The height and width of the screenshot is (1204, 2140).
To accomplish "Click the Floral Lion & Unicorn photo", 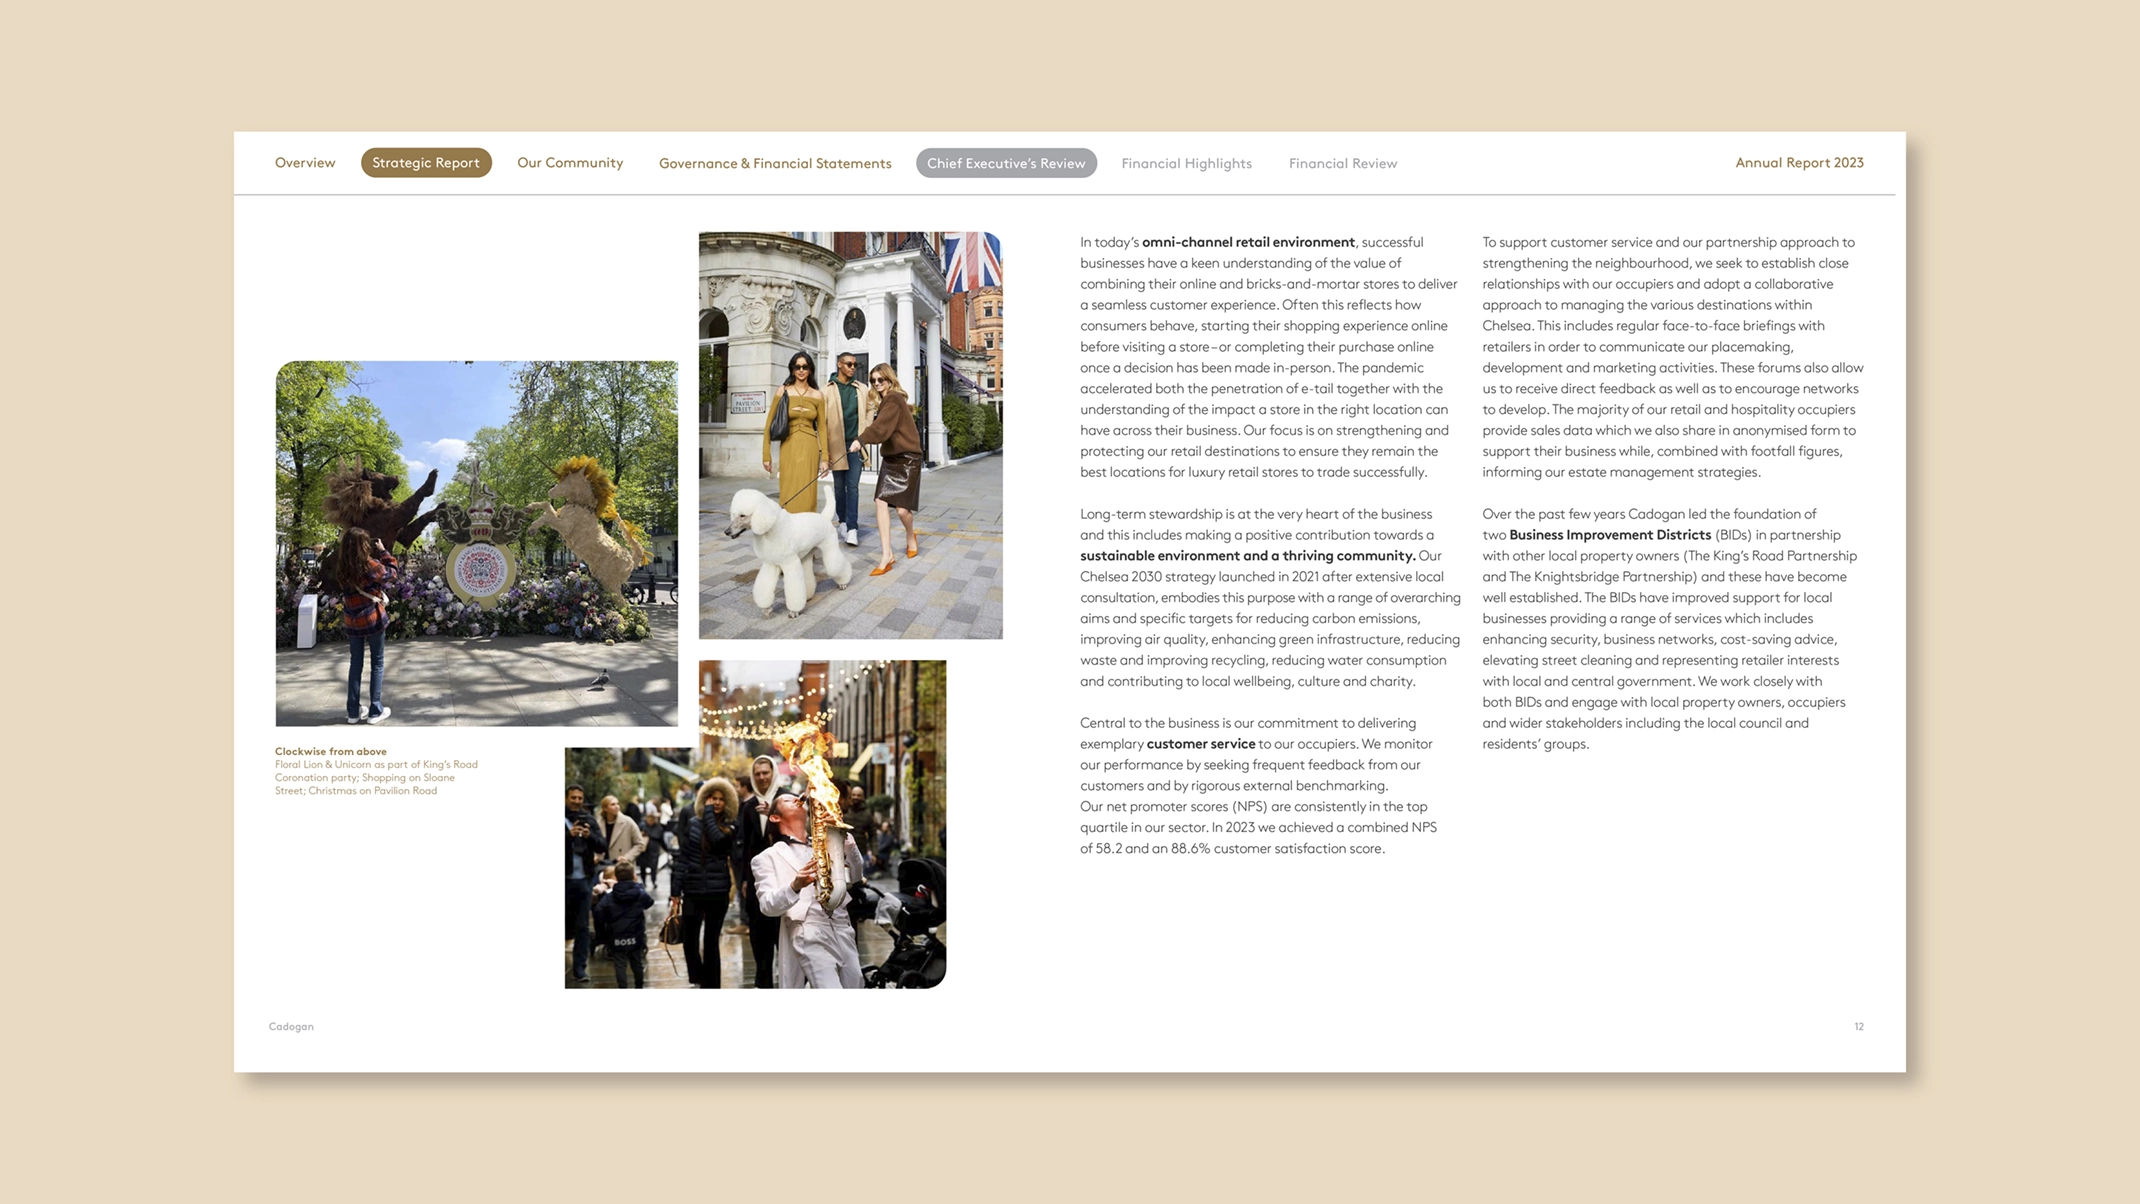I will (x=477, y=543).
